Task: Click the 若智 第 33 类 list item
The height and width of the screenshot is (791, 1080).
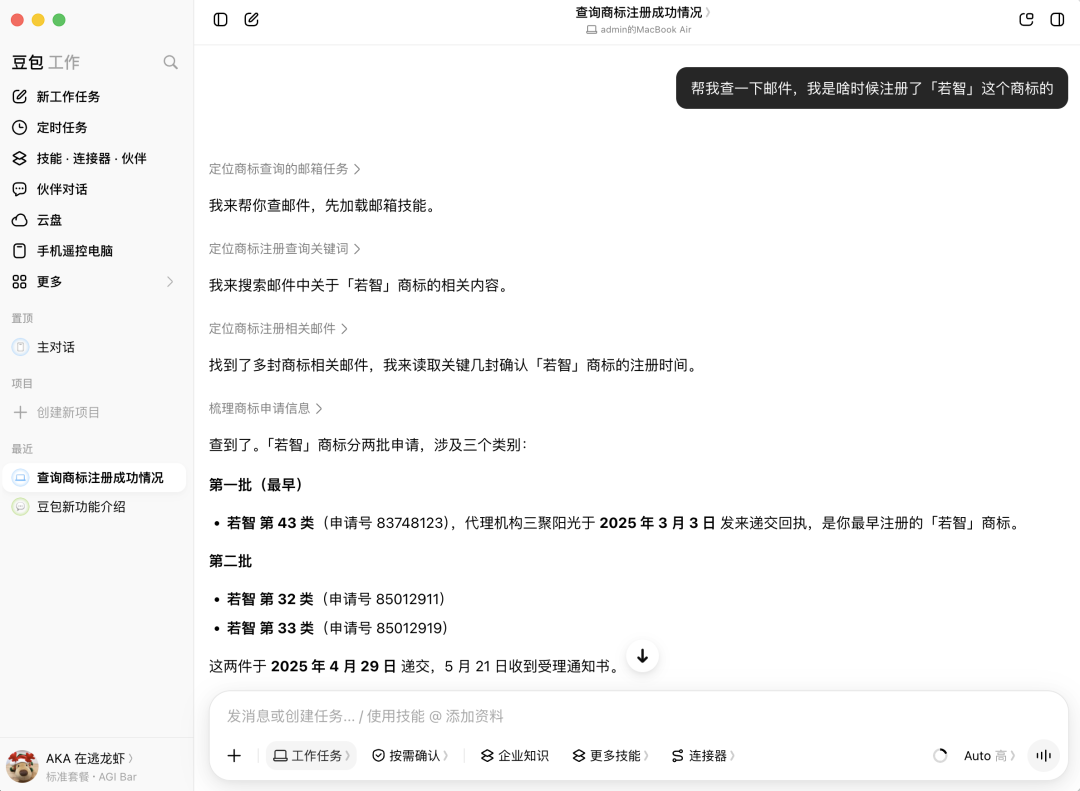Action: point(337,628)
